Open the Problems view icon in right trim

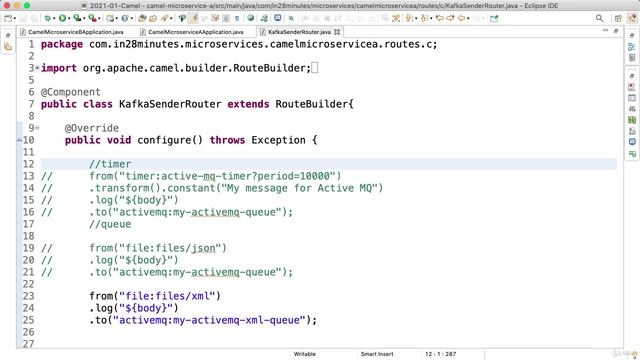pyautogui.click(x=632, y=87)
